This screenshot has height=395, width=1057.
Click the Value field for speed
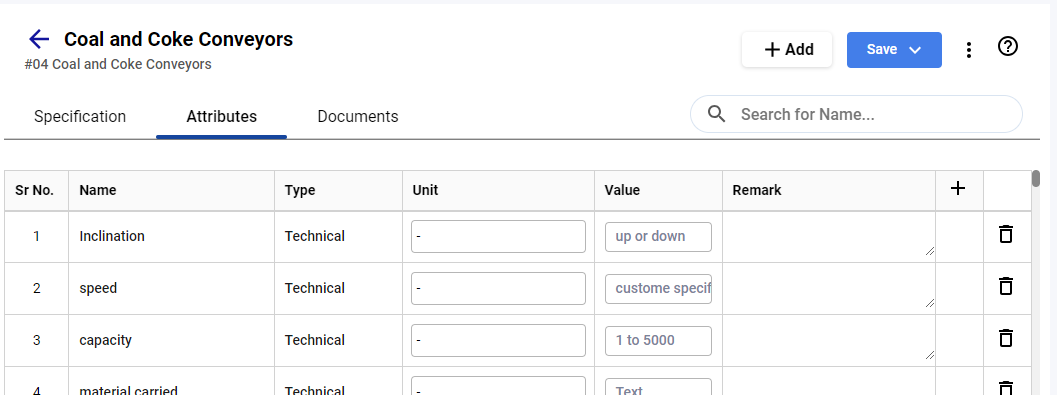tap(659, 288)
